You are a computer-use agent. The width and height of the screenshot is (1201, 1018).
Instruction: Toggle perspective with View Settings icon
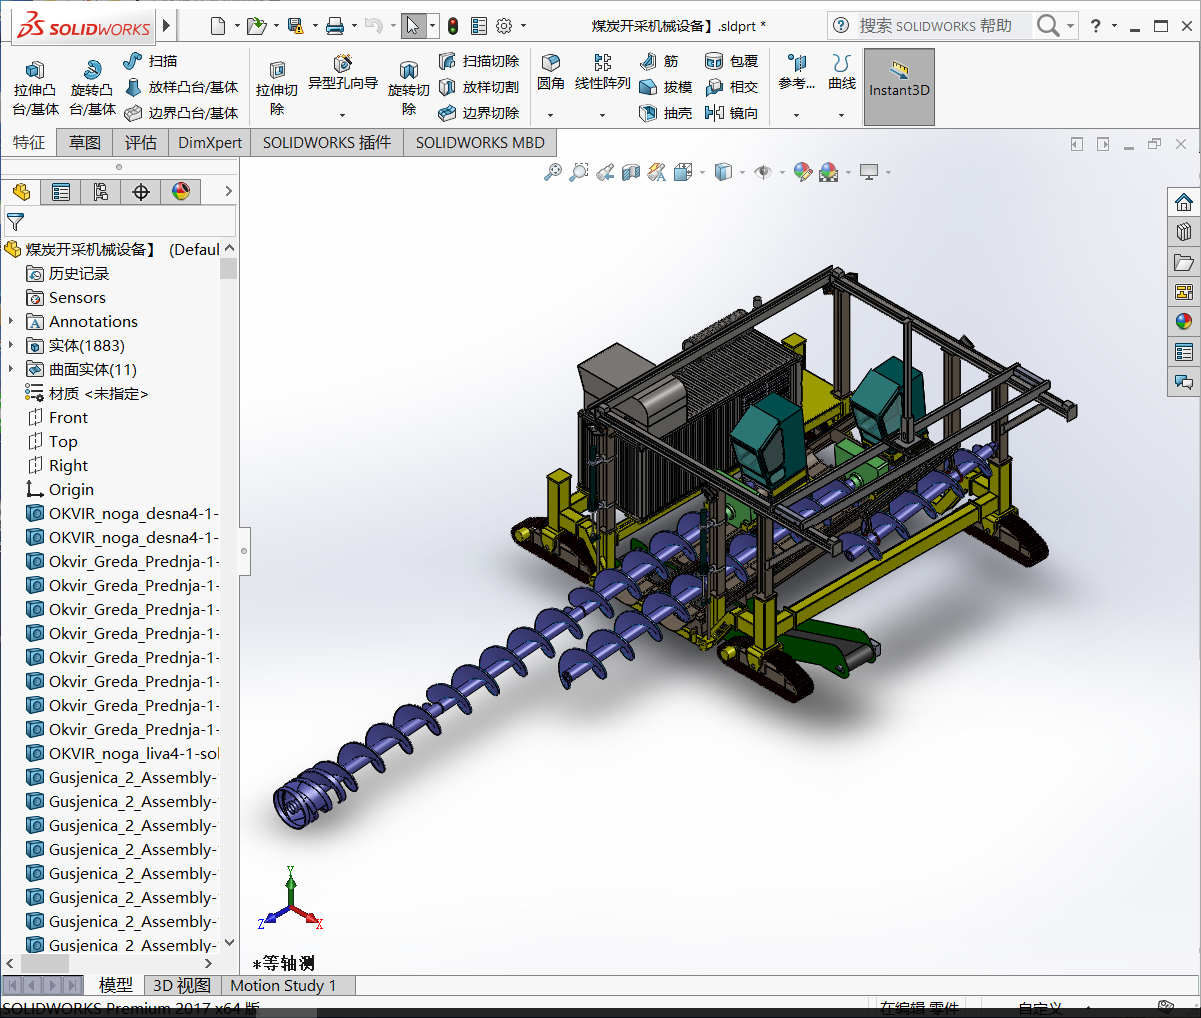tap(869, 171)
